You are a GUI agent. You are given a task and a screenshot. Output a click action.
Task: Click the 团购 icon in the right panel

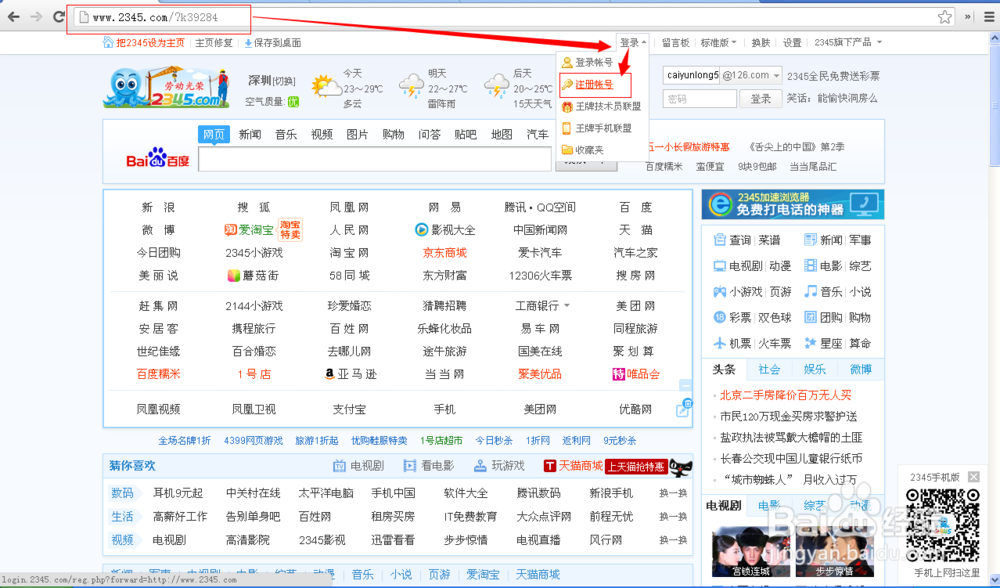(810, 318)
